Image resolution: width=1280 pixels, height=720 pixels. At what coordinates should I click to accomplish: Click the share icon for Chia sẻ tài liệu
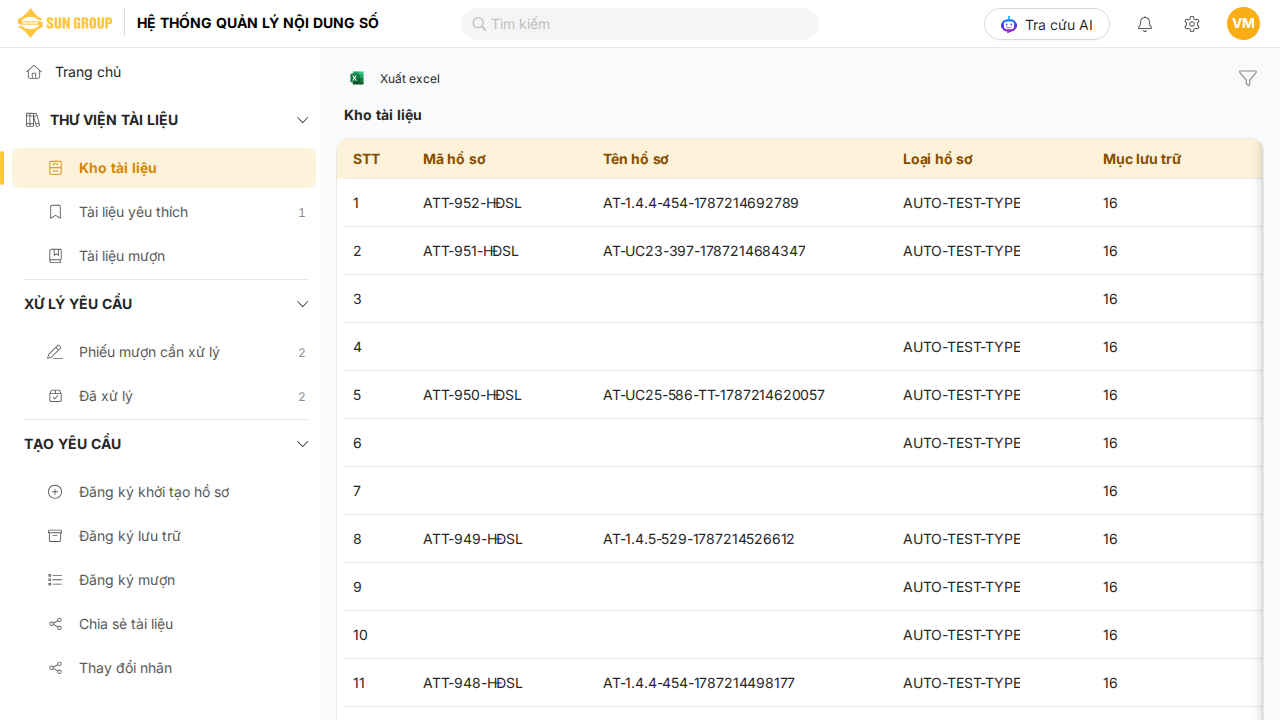pyautogui.click(x=56, y=624)
